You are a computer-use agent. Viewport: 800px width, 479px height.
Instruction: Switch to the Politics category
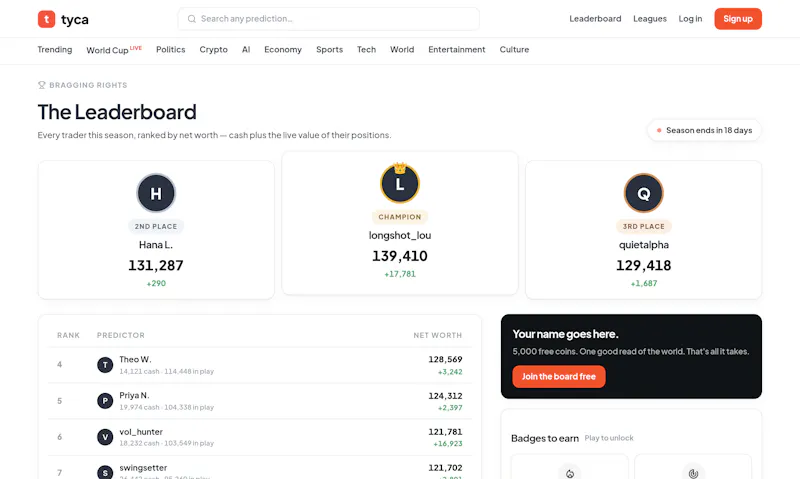tap(170, 49)
